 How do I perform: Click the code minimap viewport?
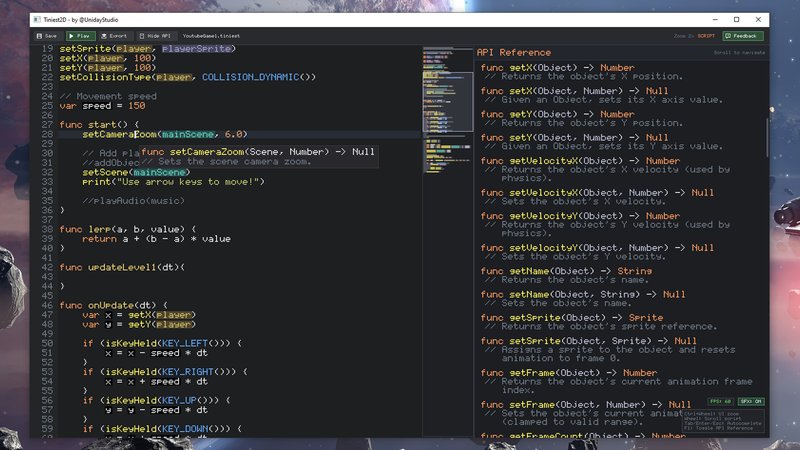[x=447, y=102]
